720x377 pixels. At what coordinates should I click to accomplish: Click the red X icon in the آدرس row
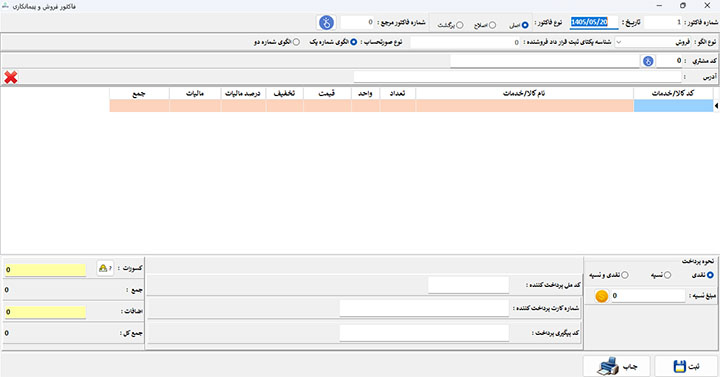coord(11,77)
